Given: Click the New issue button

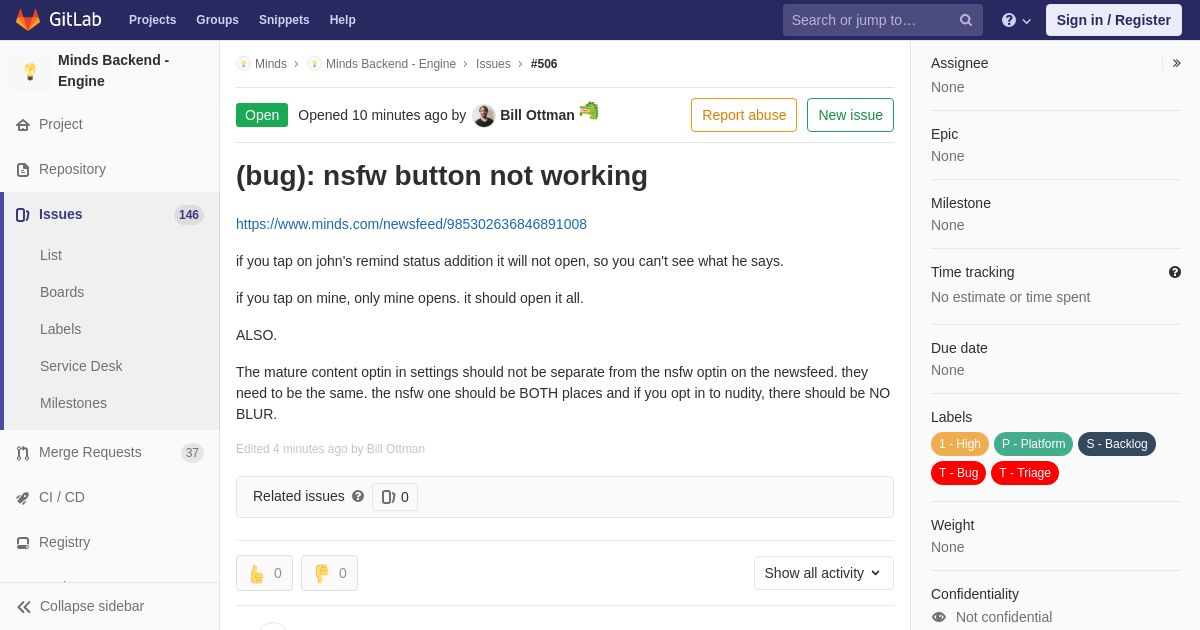Looking at the screenshot, I should click(x=850, y=115).
